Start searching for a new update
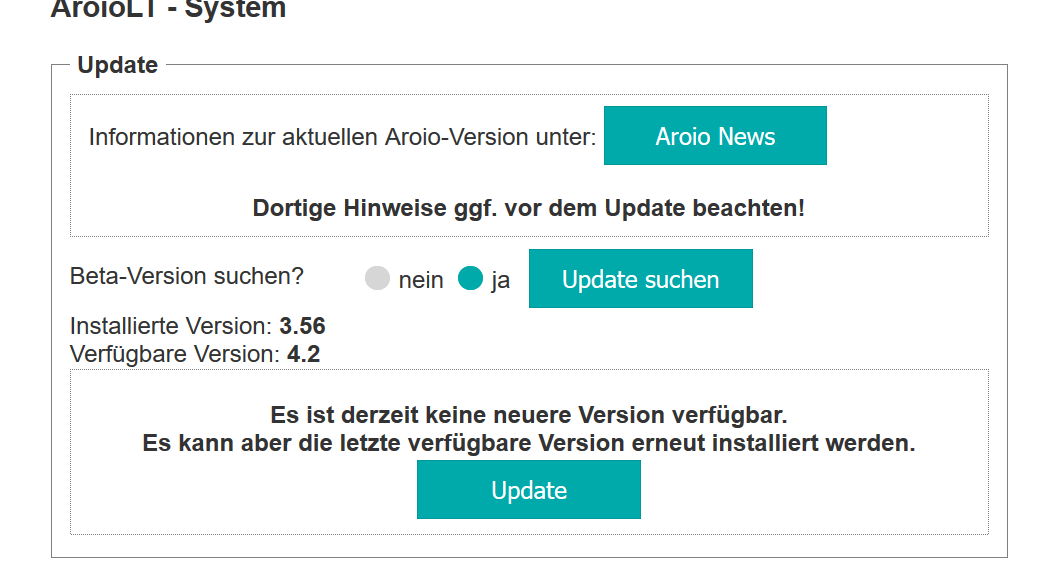This screenshot has width=1054, height=578. pyautogui.click(x=640, y=278)
